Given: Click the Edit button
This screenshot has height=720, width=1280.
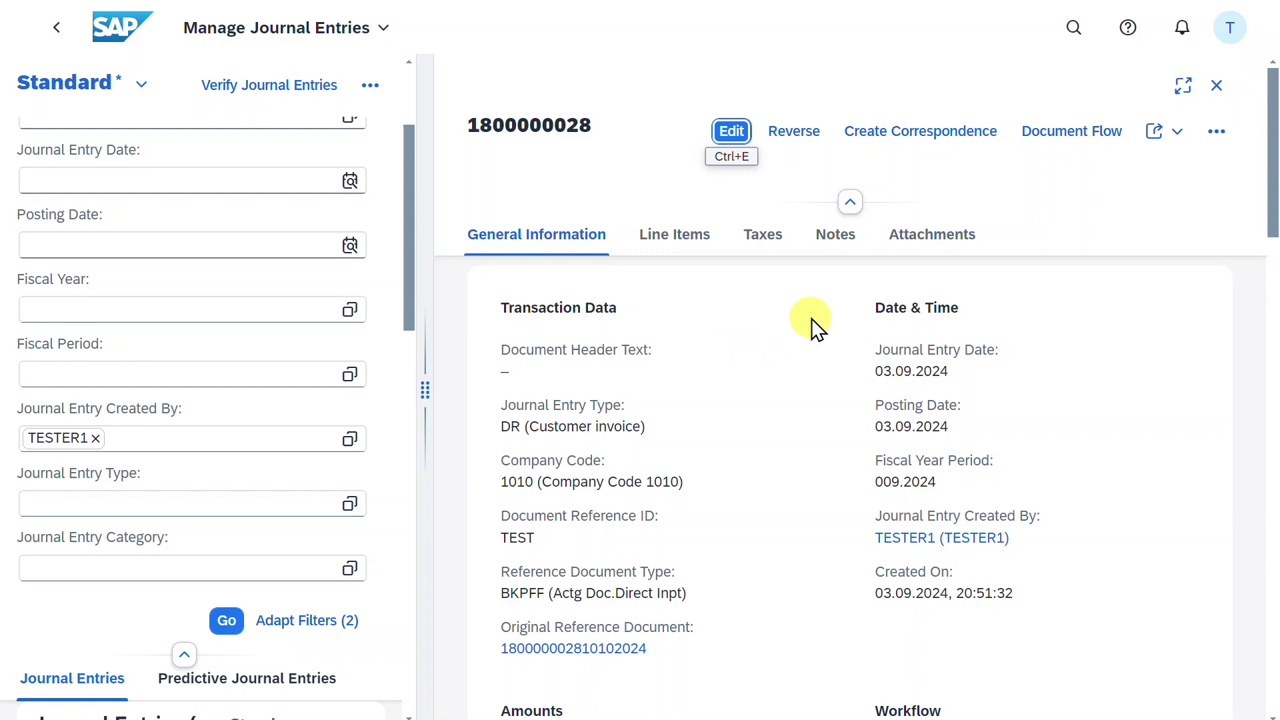Looking at the screenshot, I should click(731, 131).
